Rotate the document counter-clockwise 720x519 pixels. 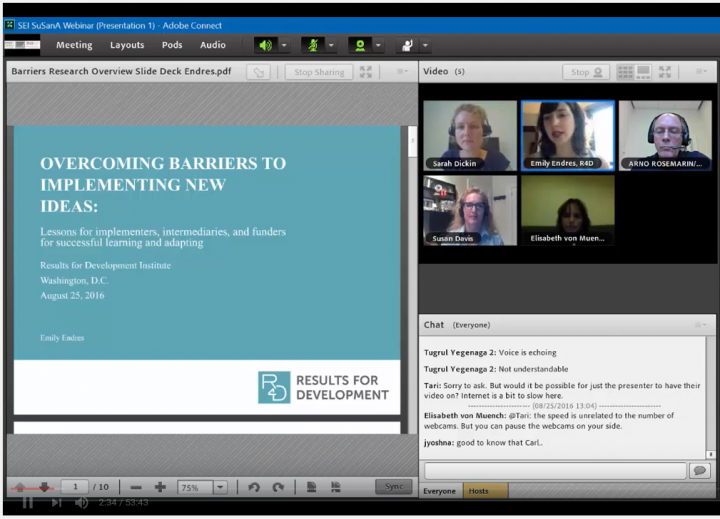[x=254, y=487]
